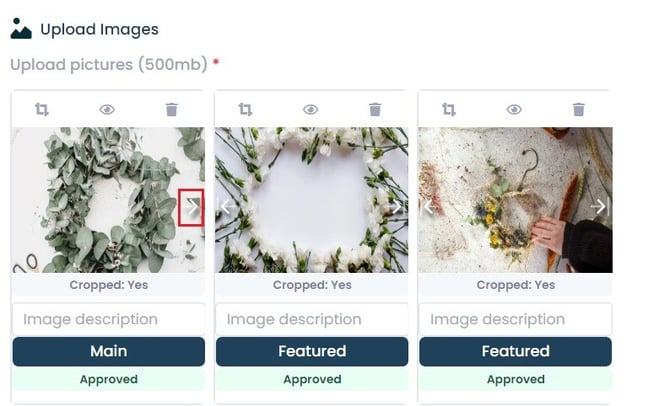Delete the eucalyptus wreath image
670x406 pixels.
pyautogui.click(x=171, y=109)
